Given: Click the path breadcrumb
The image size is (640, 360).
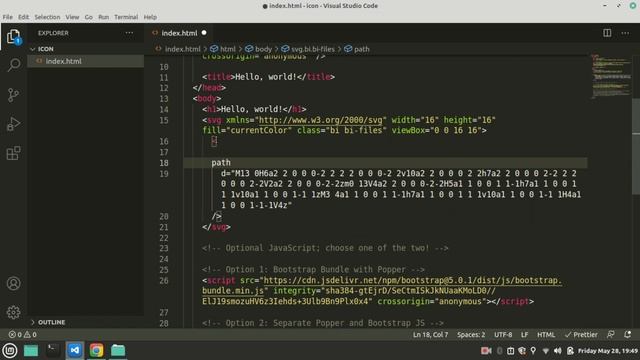Looking at the screenshot, I should coord(361,49).
